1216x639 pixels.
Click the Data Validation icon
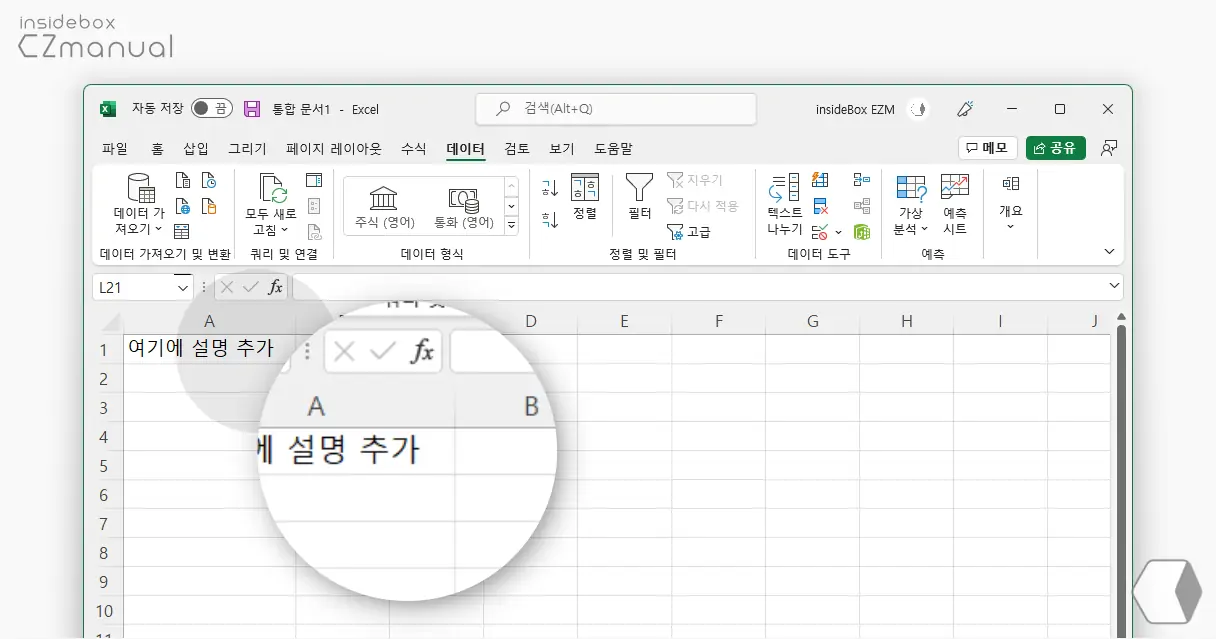(x=819, y=232)
